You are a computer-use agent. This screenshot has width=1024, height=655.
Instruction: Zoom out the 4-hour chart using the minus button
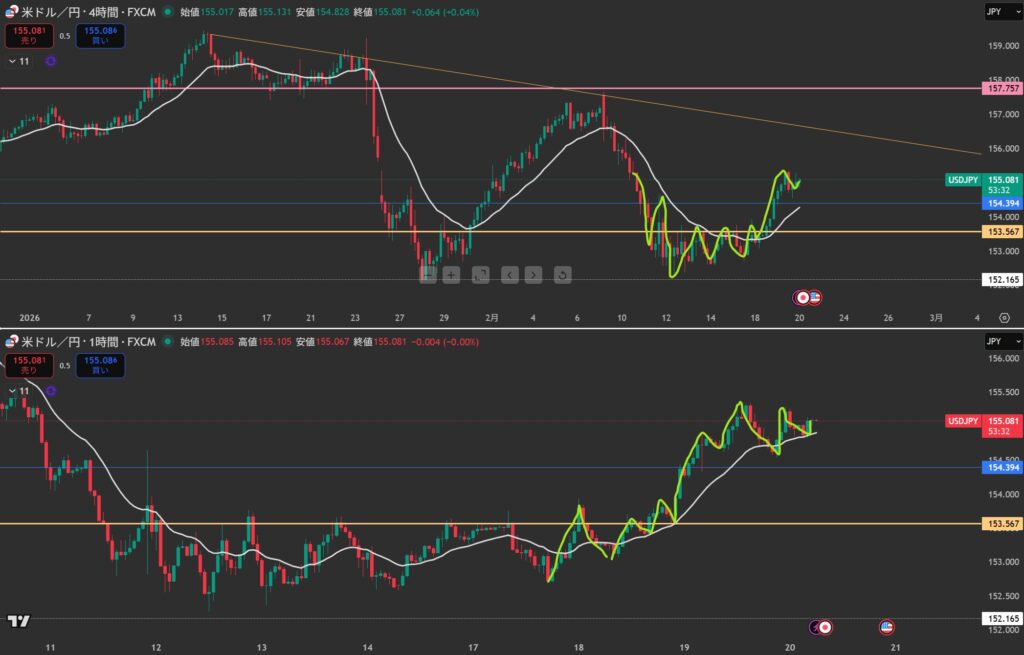tap(428, 274)
